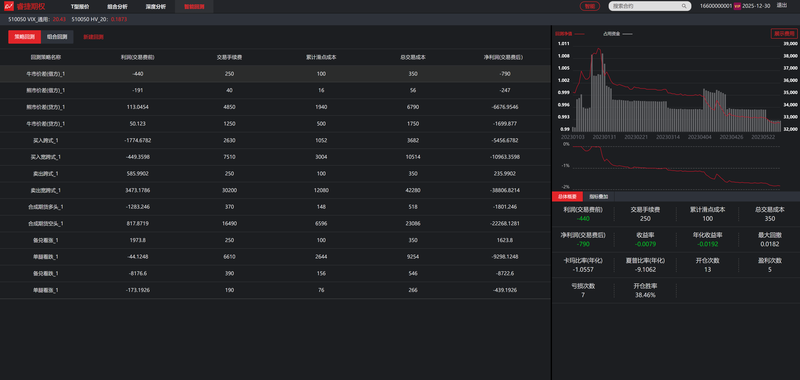Viewport: 800px width, 380px height.
Task: Click the 新建回测 link
Action: pos(93,37)
